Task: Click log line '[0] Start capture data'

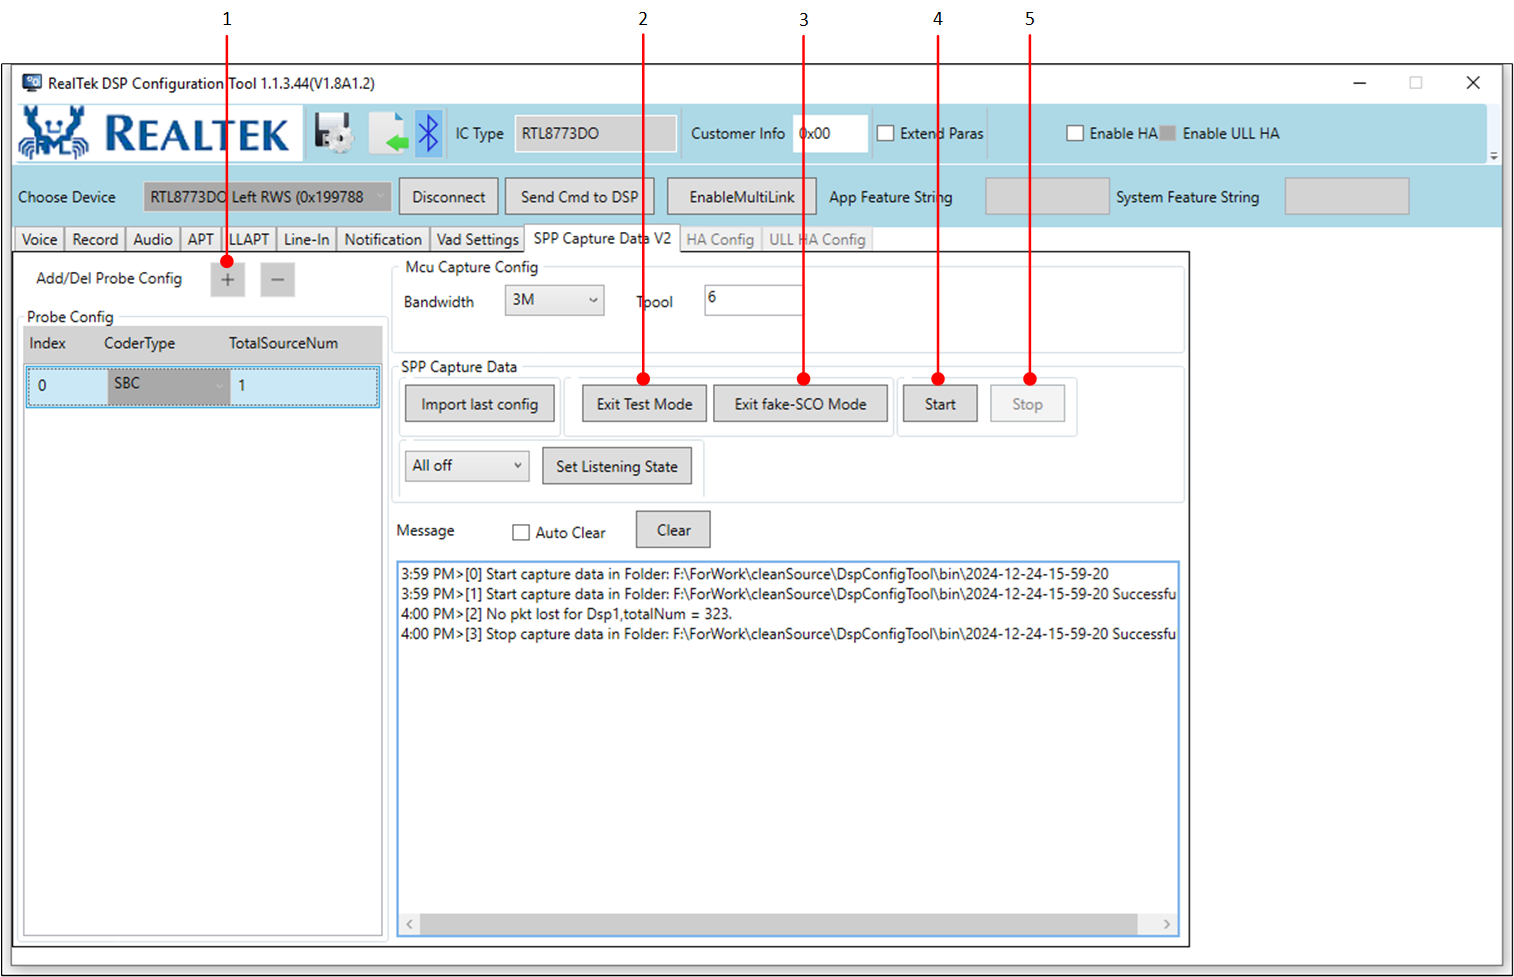Action: 754,574
